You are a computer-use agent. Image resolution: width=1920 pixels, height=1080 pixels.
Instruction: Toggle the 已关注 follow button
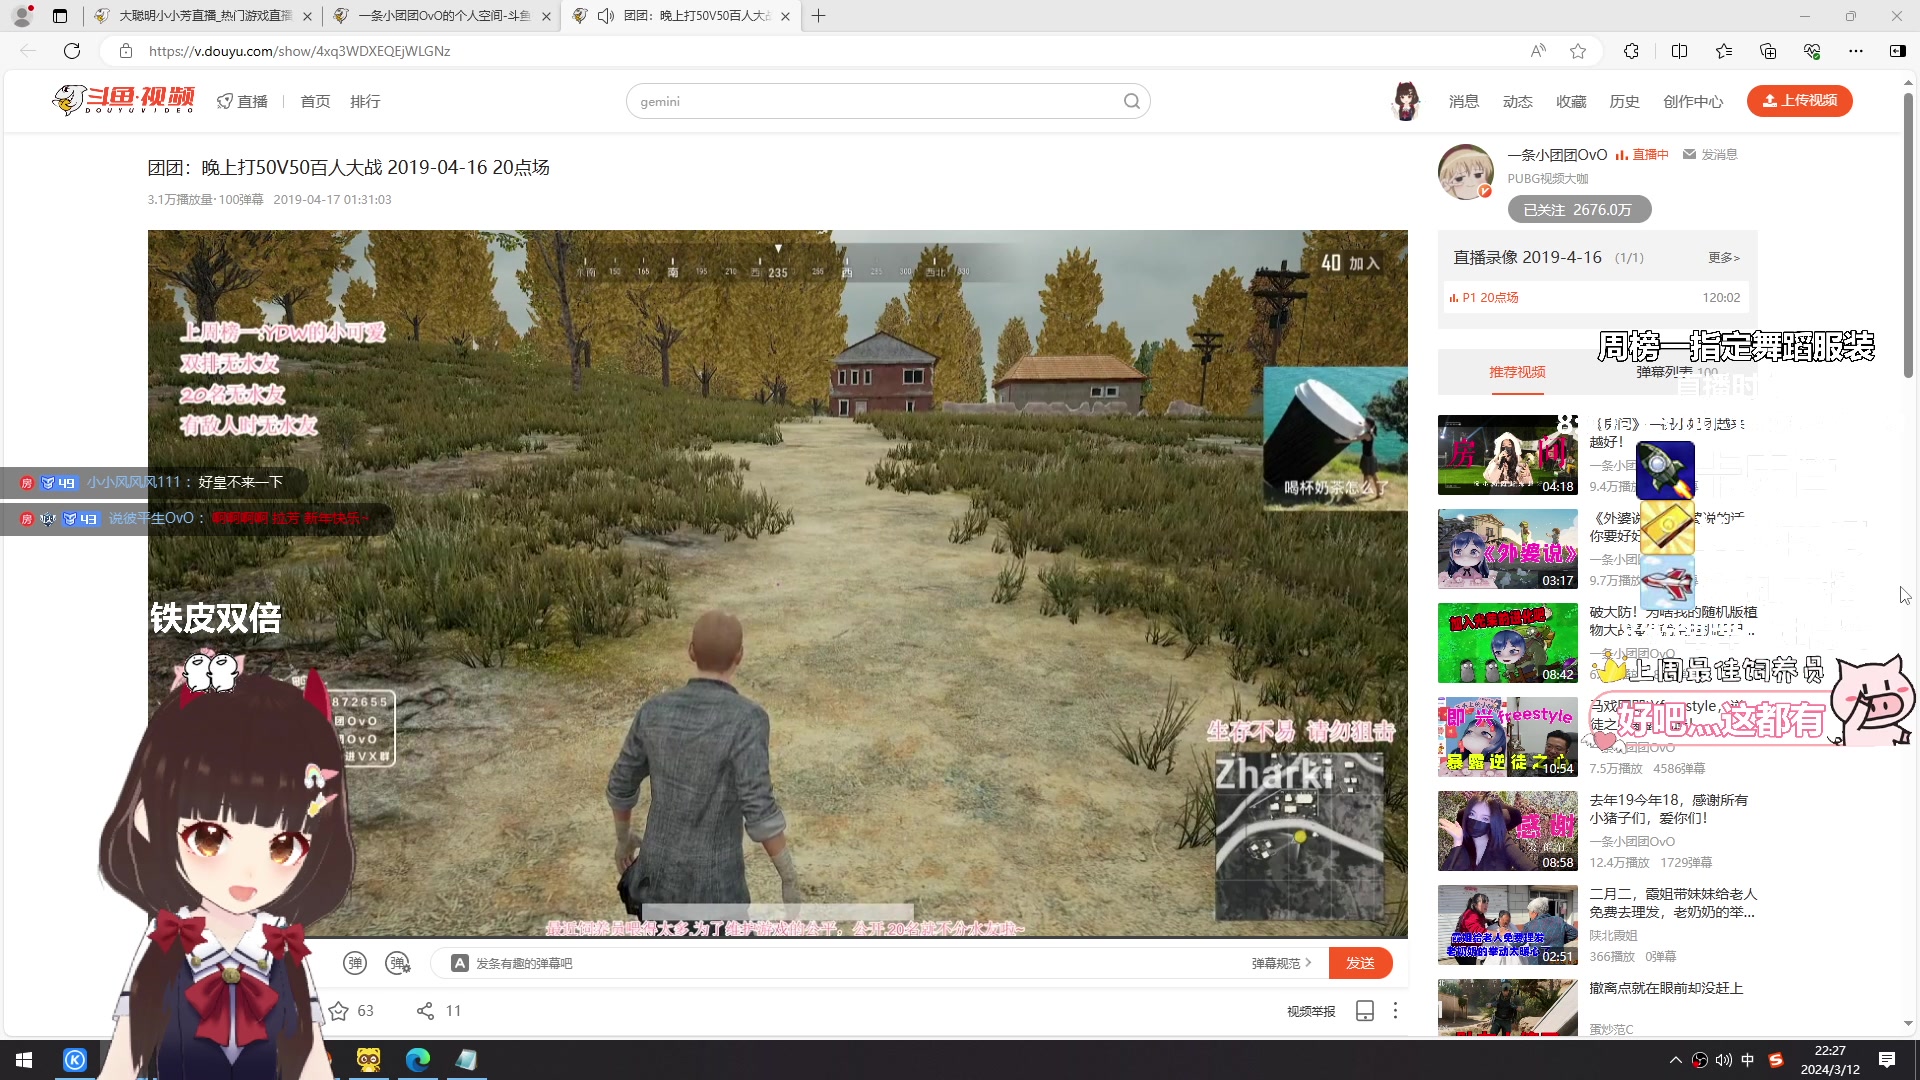point(1579,210)
